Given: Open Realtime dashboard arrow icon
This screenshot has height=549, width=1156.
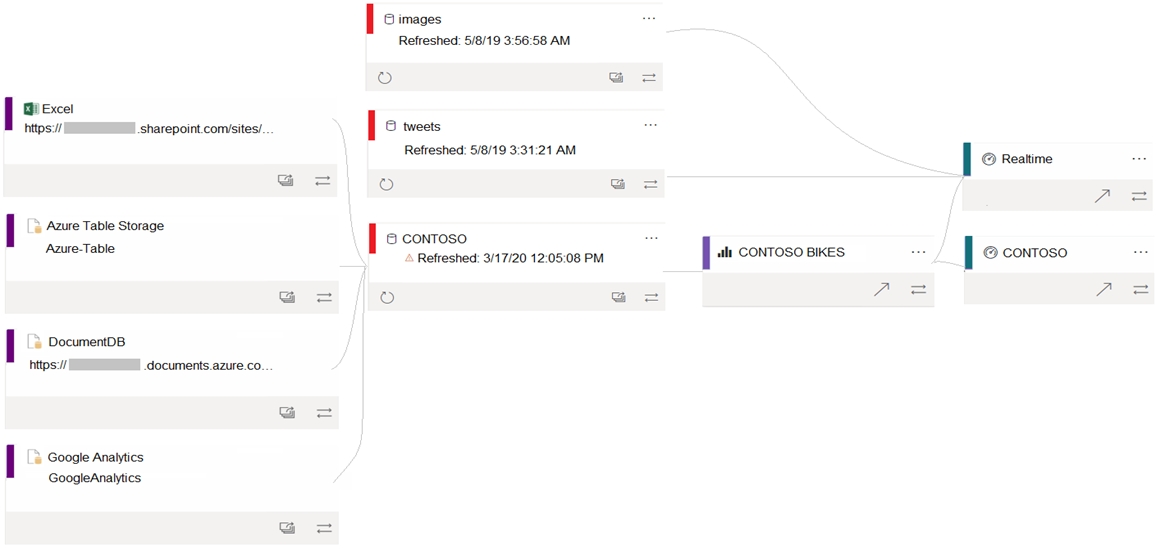Looking at the screenshot, I should pyautogui.click(x=1102, y=196).
